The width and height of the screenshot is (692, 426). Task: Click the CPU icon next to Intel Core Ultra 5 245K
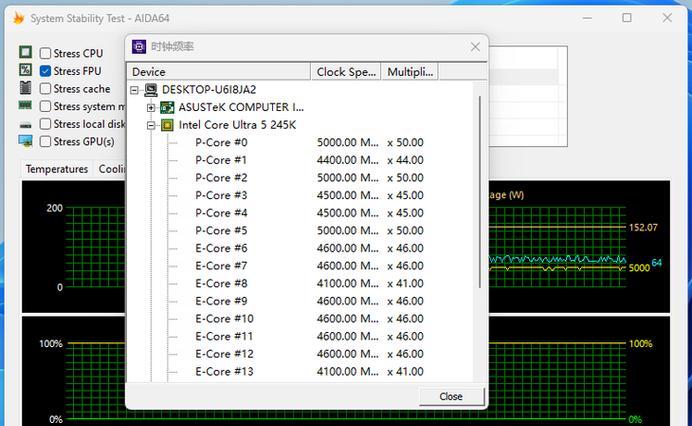pyautogui.click(x=167, y=125)
